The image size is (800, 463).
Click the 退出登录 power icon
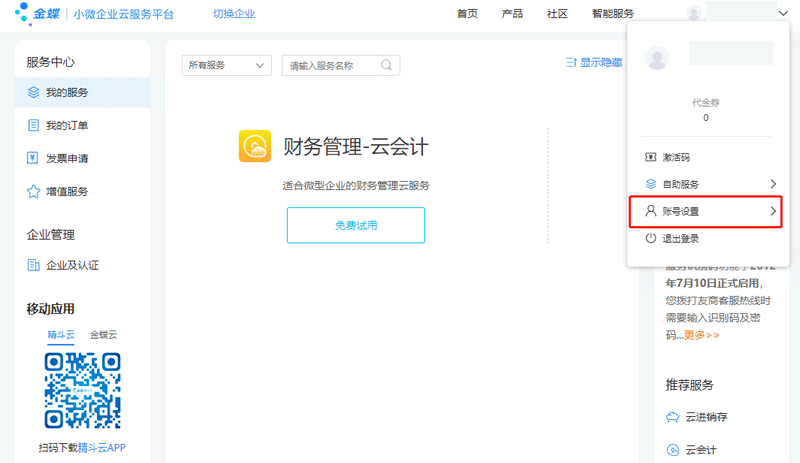point(651,238)
